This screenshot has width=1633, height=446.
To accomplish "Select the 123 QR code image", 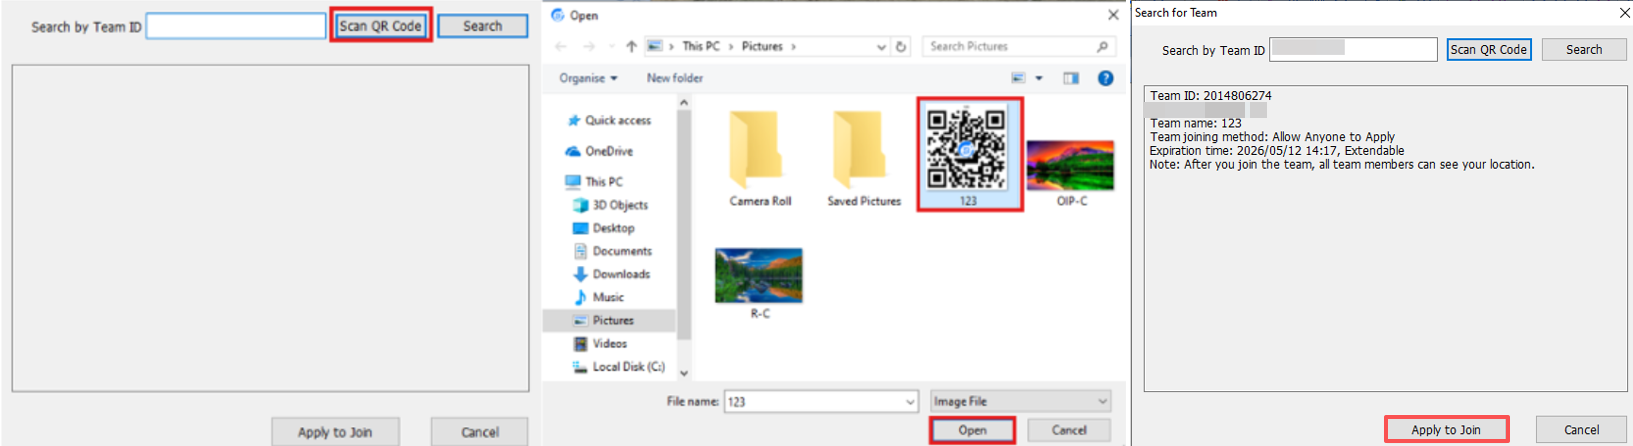I will click(969, 154).
